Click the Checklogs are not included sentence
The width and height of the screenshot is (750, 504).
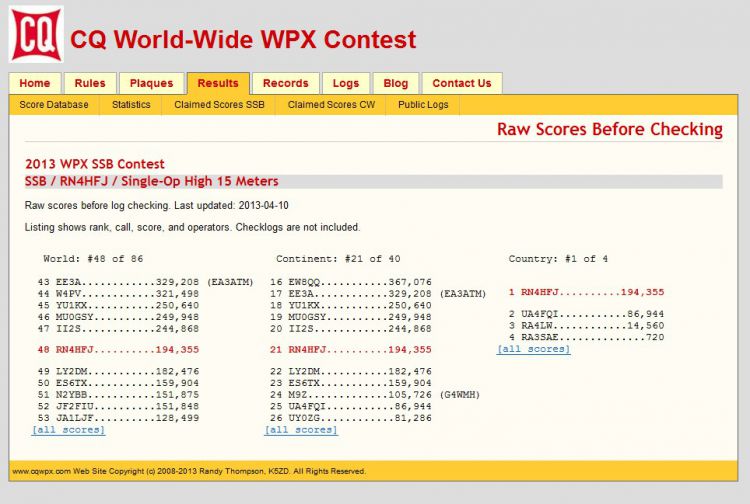pos(298,227)
